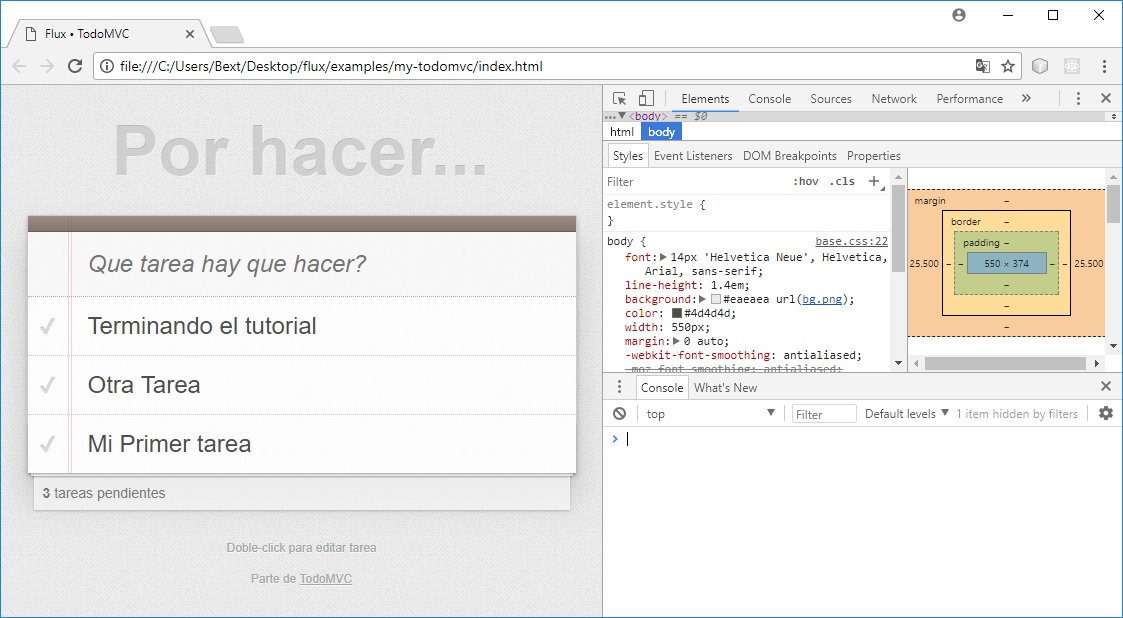This screenshot has width=1123, height=618.
Task: Reload the page with the refresh icon
Action: tap(75, 66)
